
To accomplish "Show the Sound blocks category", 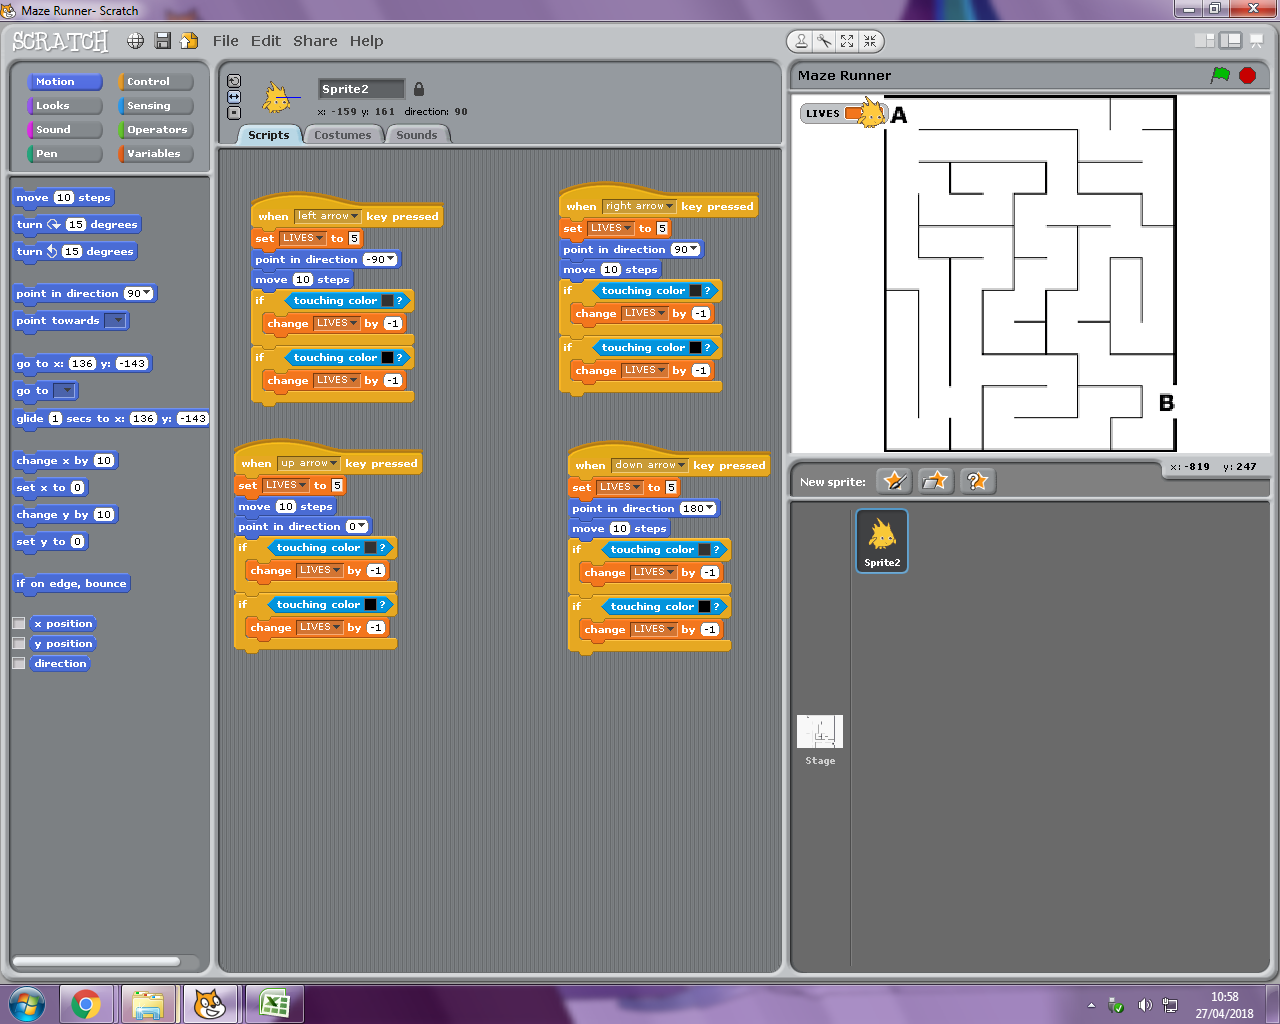I will 65,130.
